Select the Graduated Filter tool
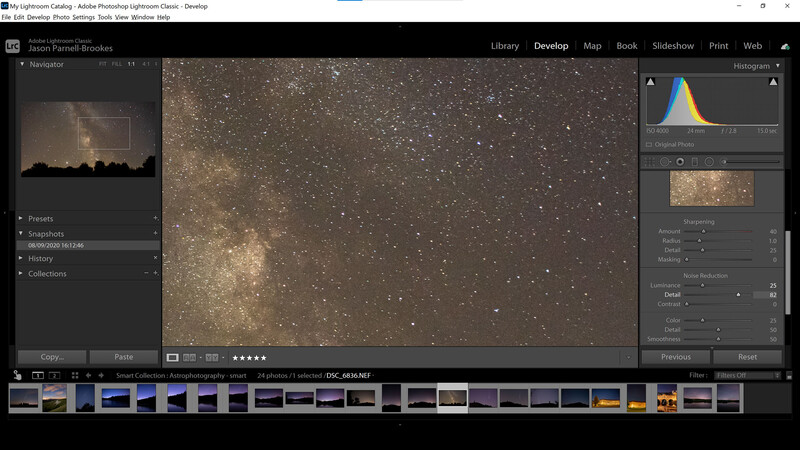This screenshot has height=450, width=800. [694, 162]
